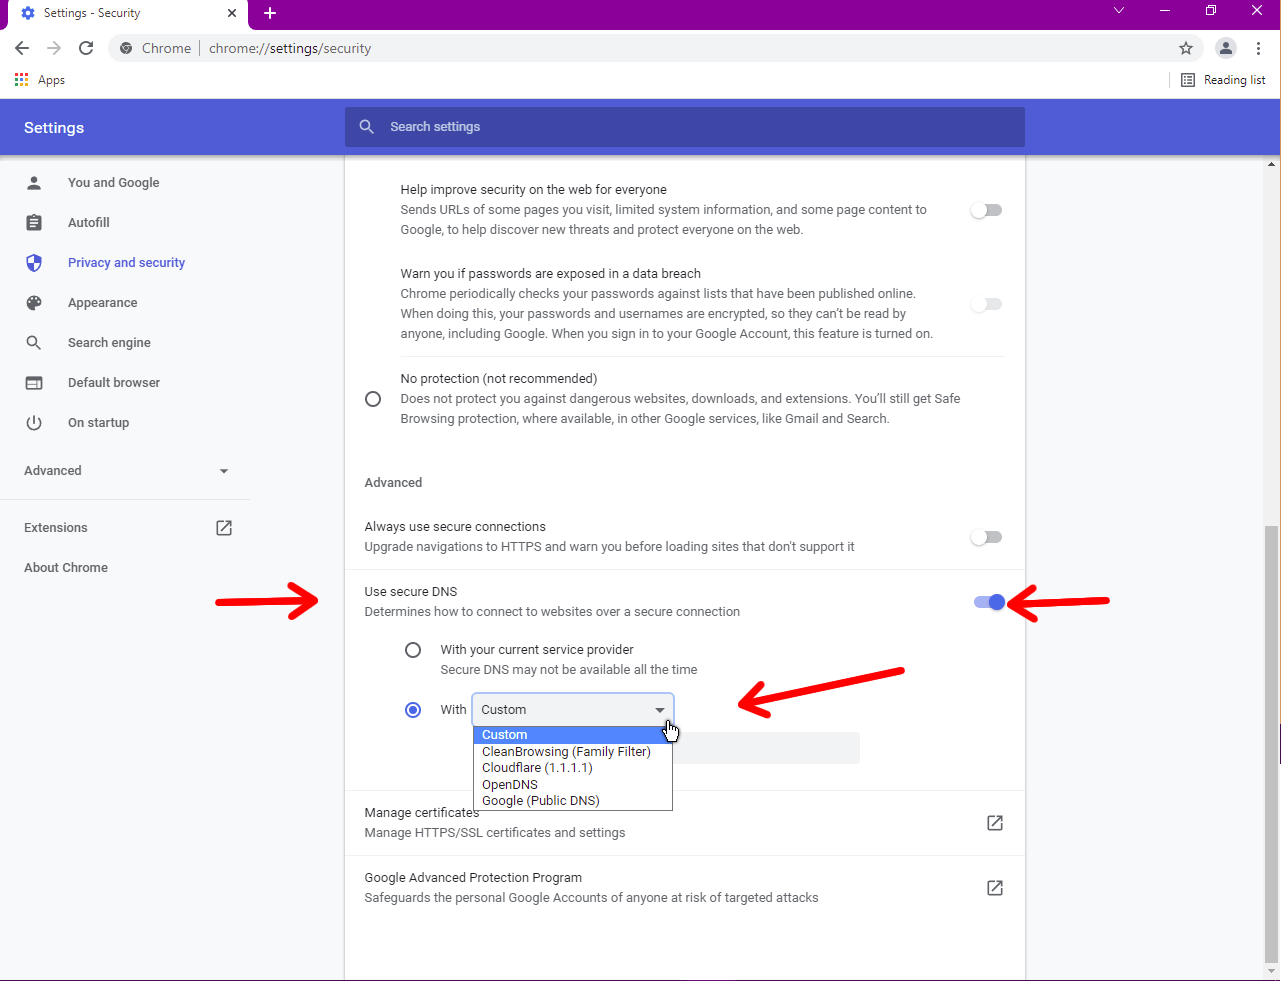Expand the Advanced section in sidebar
The width and height of the screenshot is (1281, 981).
pyautogui.click(x=125, y=471)
